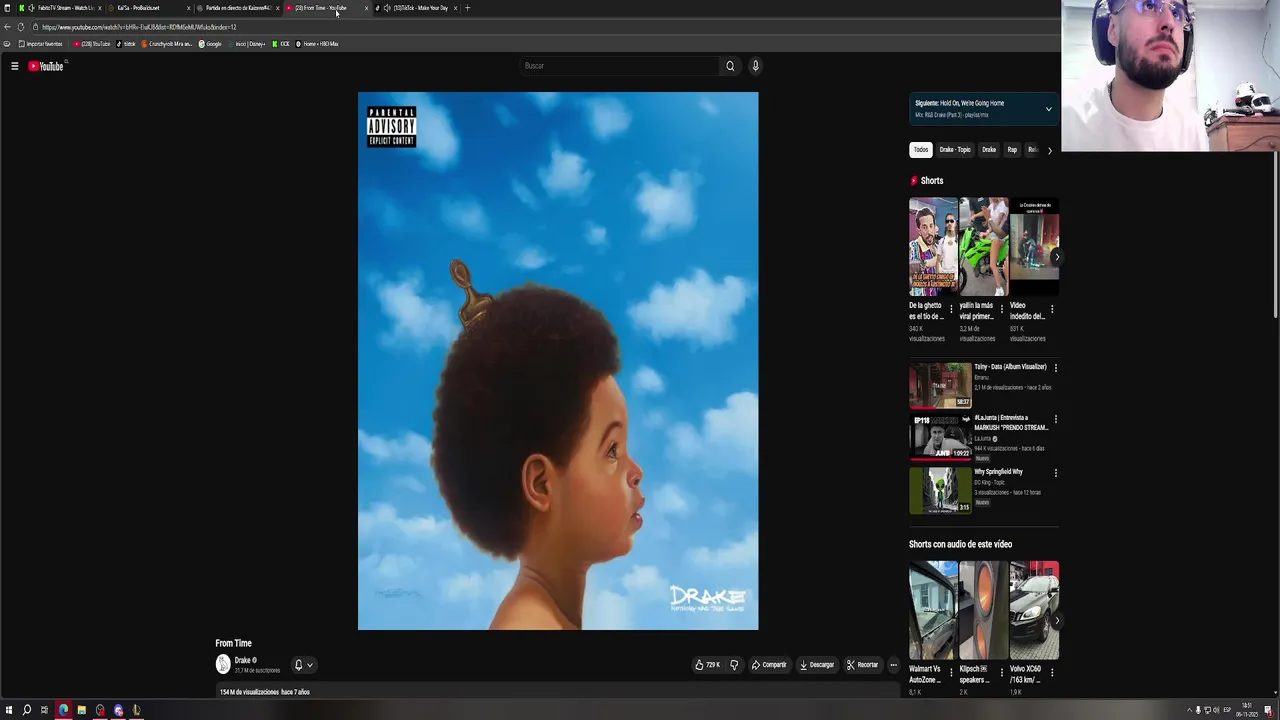Open the Drake channel avatar
The height and width of the screenshot is (720, 1280).
(x=223, y=664)
